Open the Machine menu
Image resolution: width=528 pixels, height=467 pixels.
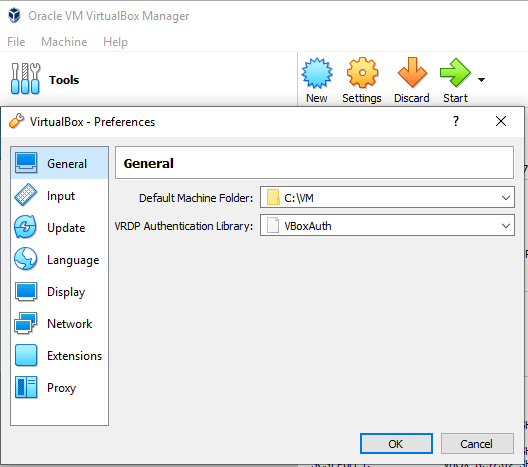pos(64,42)
